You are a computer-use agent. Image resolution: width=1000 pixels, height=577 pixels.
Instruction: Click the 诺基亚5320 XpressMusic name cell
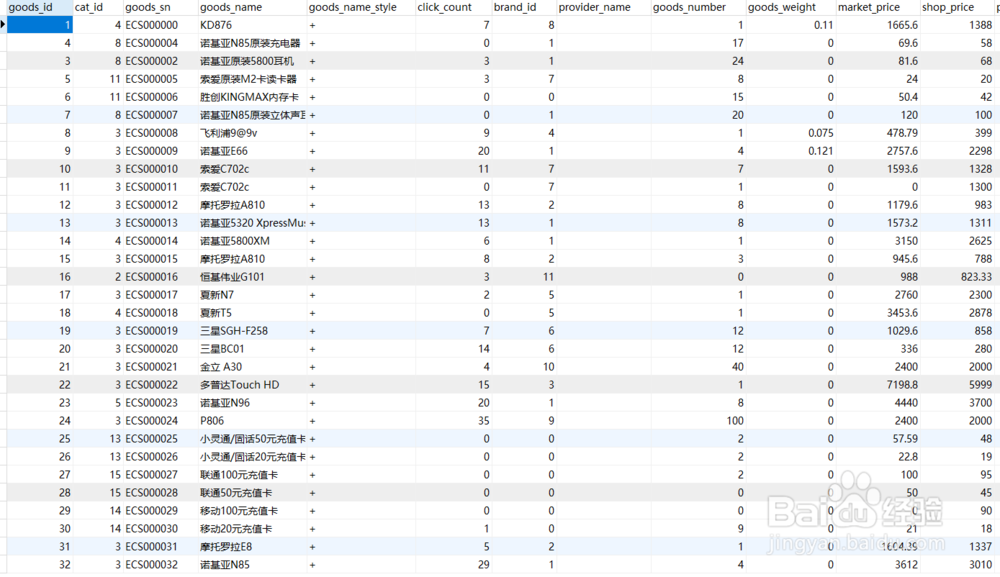[252, 223]
